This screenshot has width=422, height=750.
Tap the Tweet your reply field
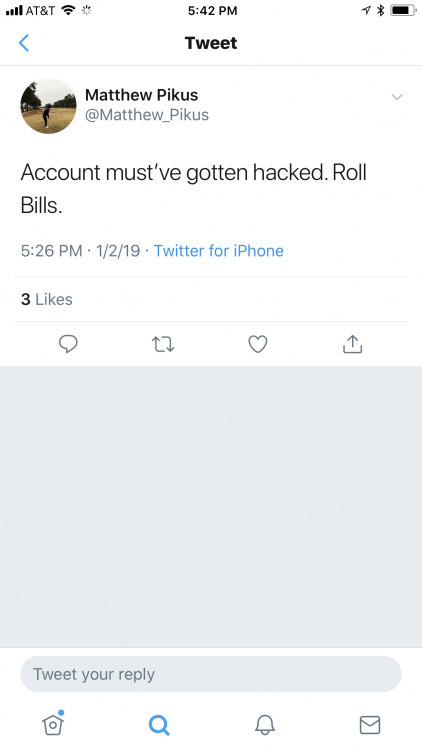coord(211,674)
